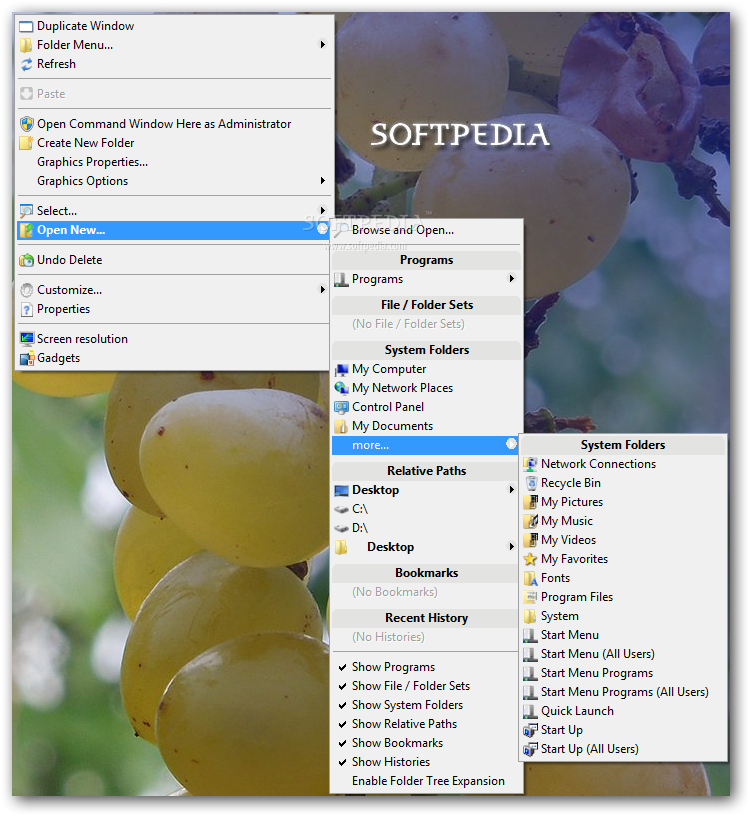Screen dimensions: 750x816
Task: Click the Create New Folder icon
Action: [x=26, y=143]
